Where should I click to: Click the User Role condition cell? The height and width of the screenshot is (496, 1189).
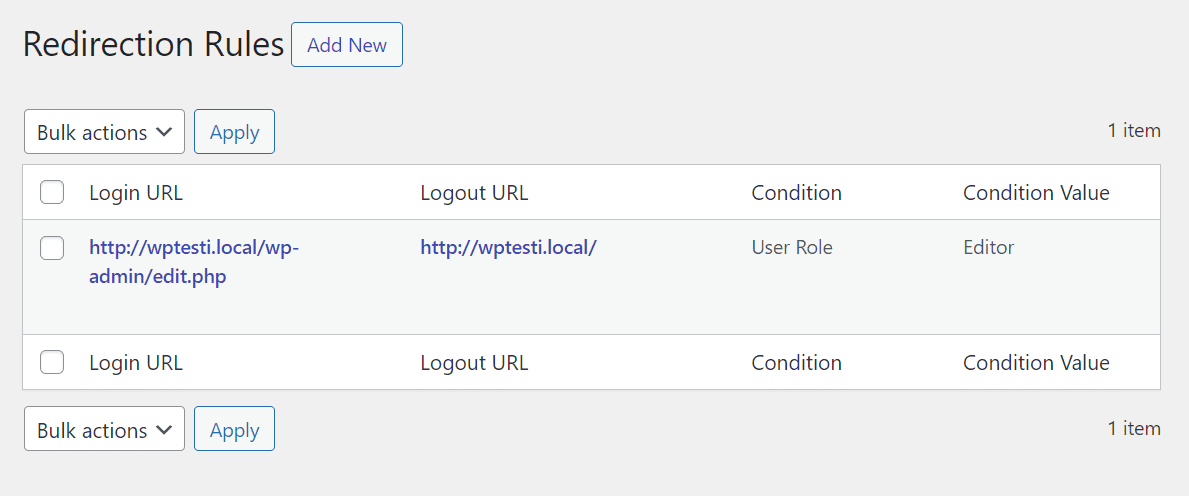click(792, 247)
